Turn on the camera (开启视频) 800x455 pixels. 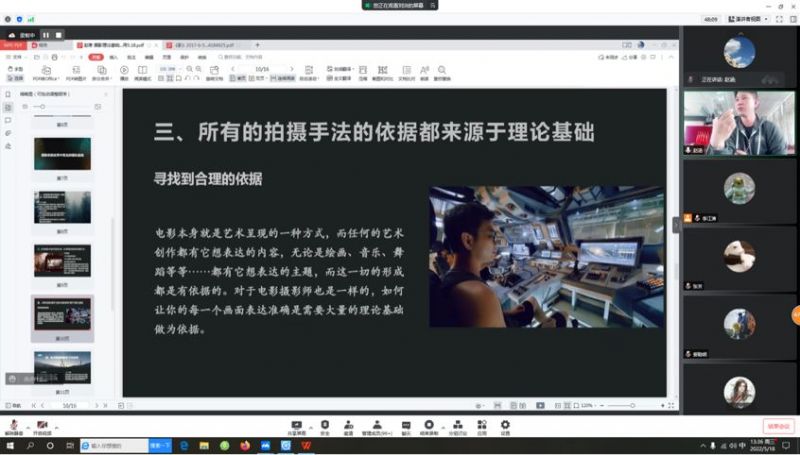pos(44,425)
